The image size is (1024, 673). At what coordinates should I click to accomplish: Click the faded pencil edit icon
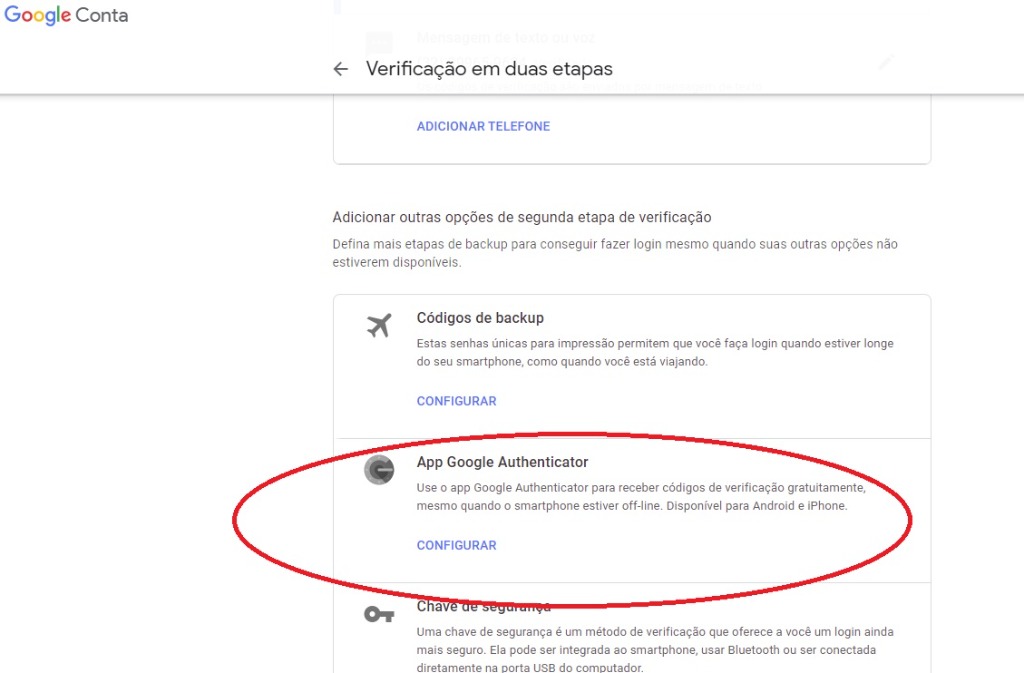[x=884, y=62]
